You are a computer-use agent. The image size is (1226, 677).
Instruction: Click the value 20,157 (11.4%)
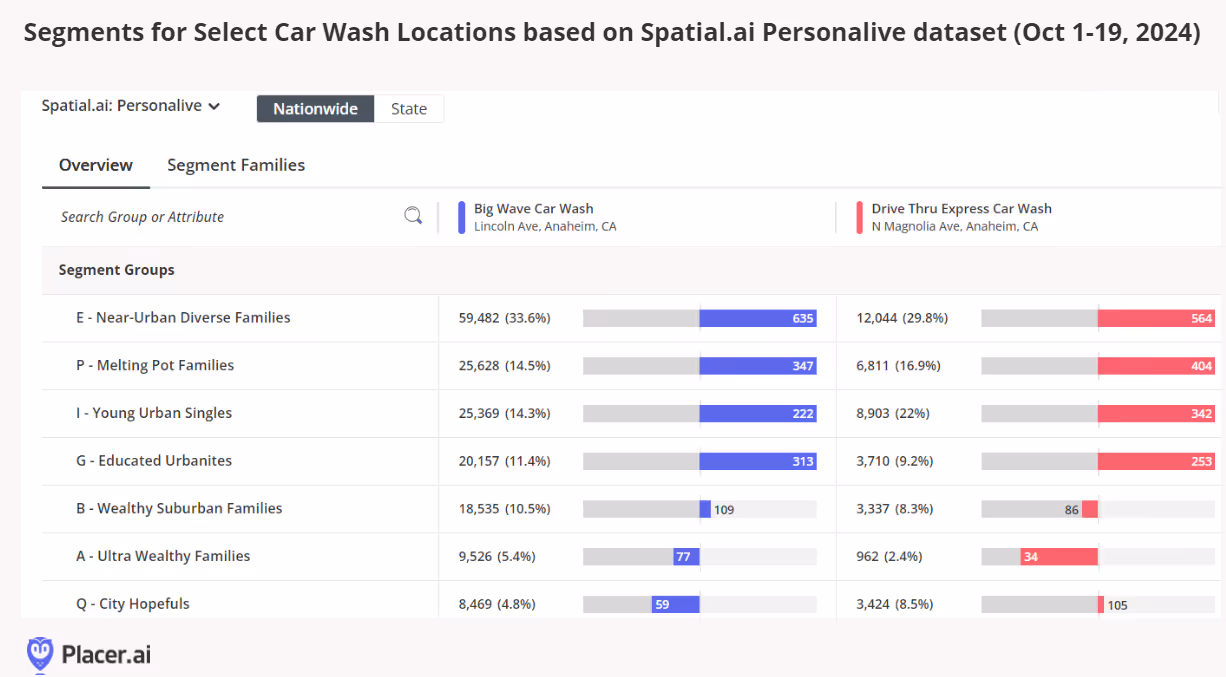click(504, 461)
